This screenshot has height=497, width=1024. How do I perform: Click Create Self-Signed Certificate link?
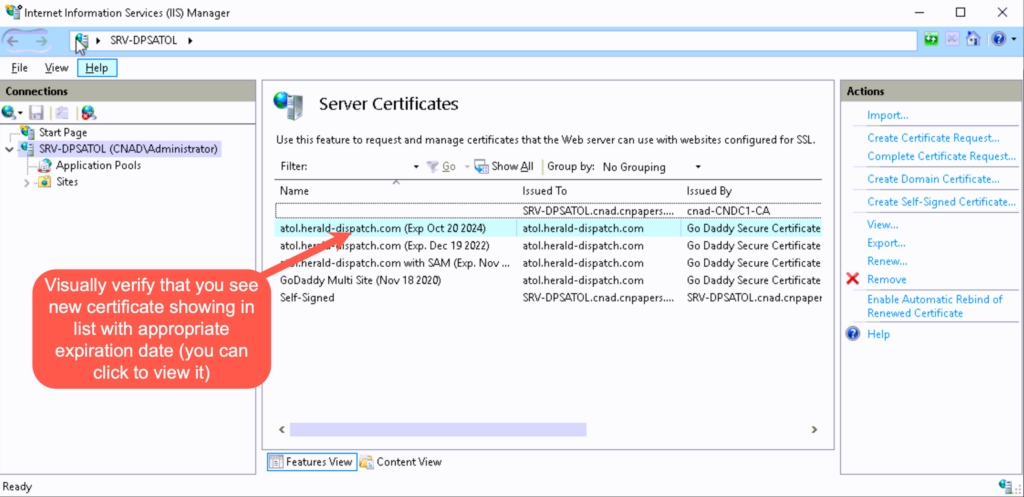[941, 202]
